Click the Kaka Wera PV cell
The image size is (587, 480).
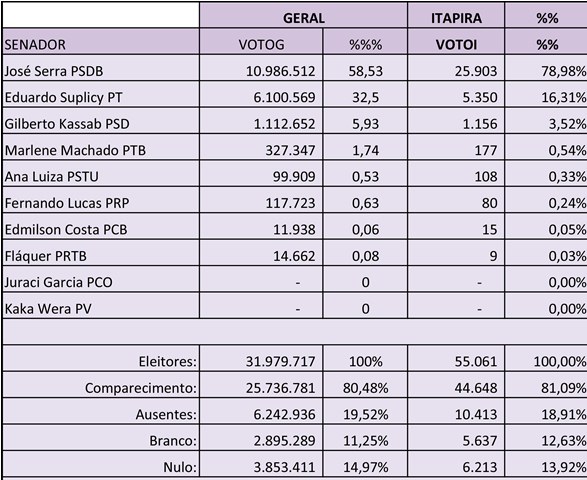coord(101,306)
